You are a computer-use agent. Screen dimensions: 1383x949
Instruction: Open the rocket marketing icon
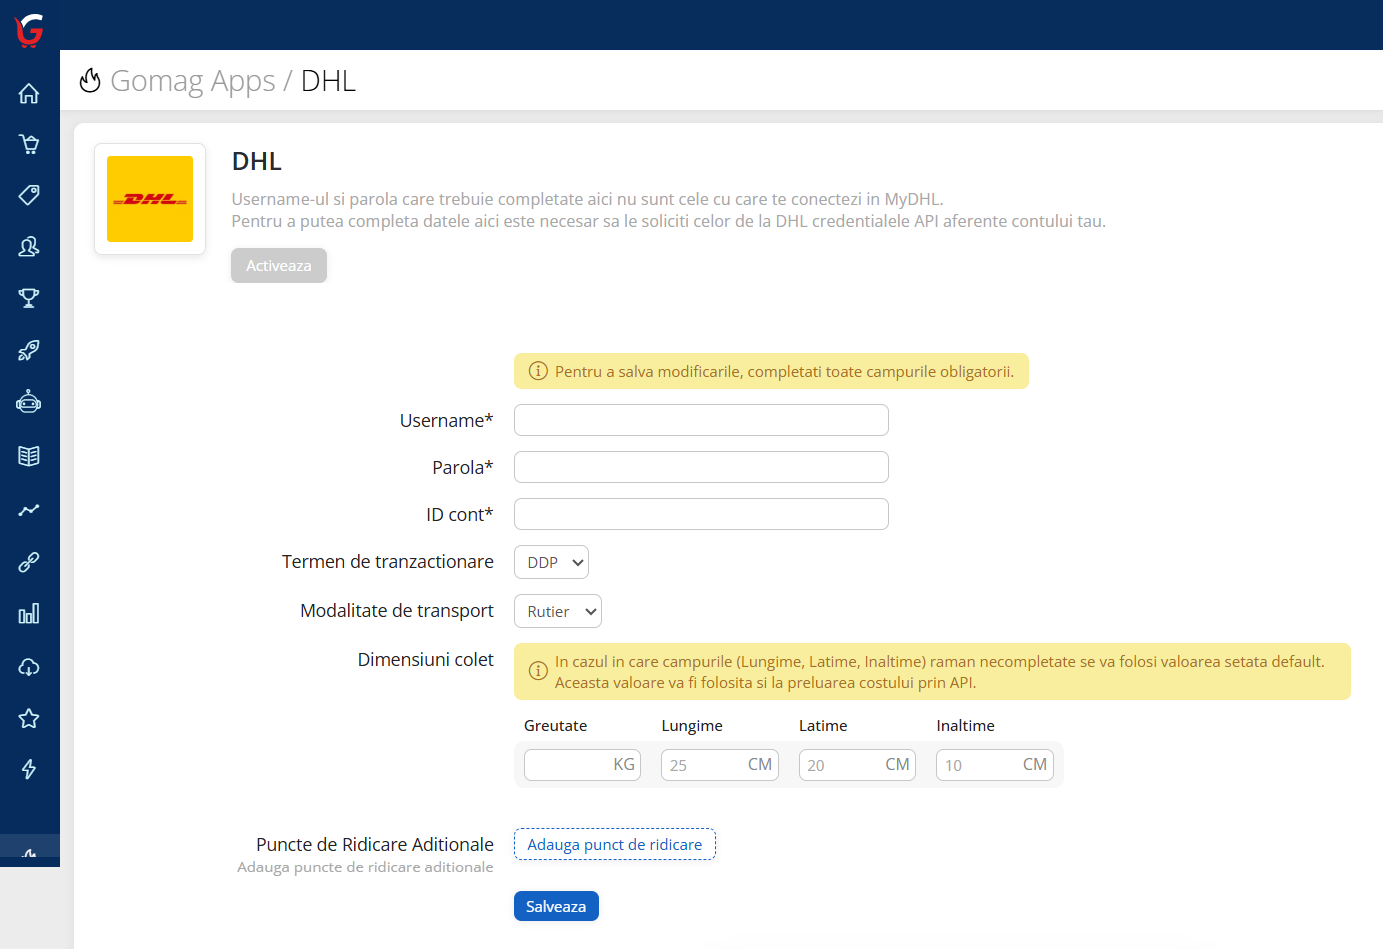(29, 350)
